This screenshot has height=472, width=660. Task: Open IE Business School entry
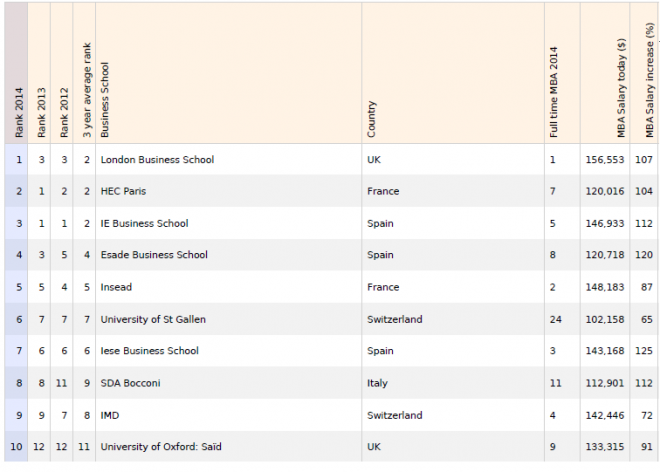(144, 223)
